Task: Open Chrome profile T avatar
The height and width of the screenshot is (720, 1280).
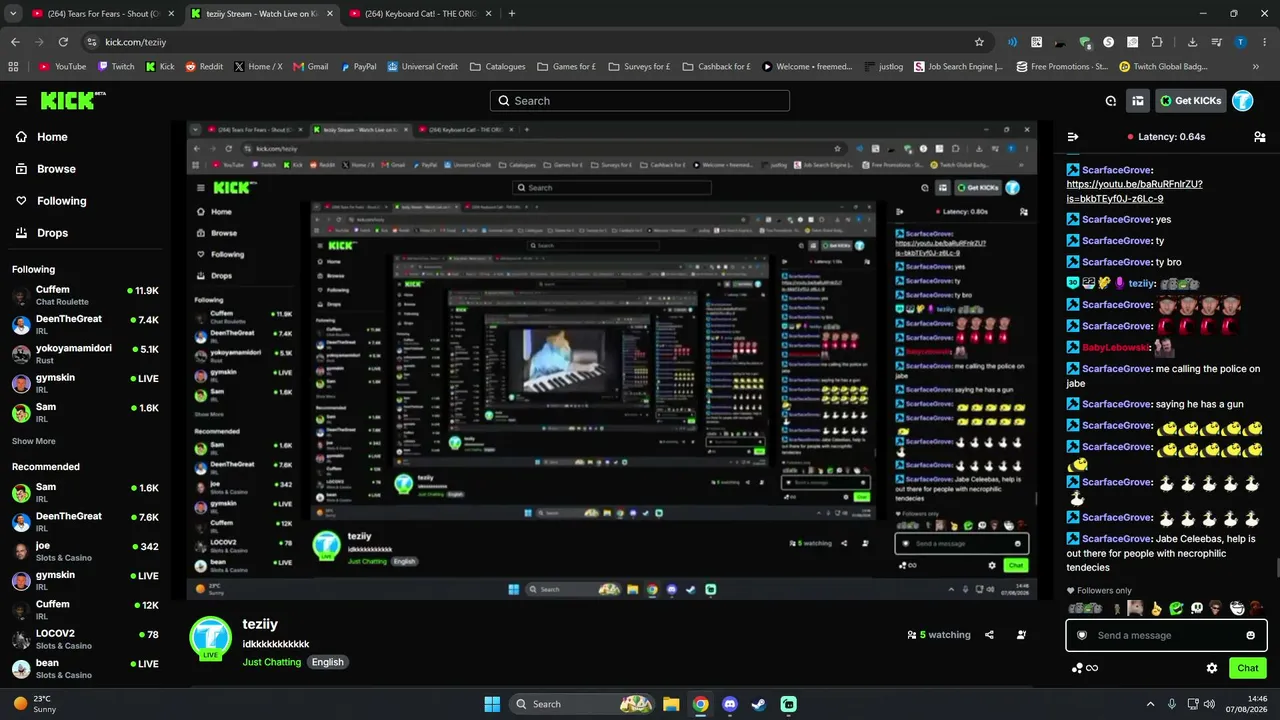Action: point(1241,42)
